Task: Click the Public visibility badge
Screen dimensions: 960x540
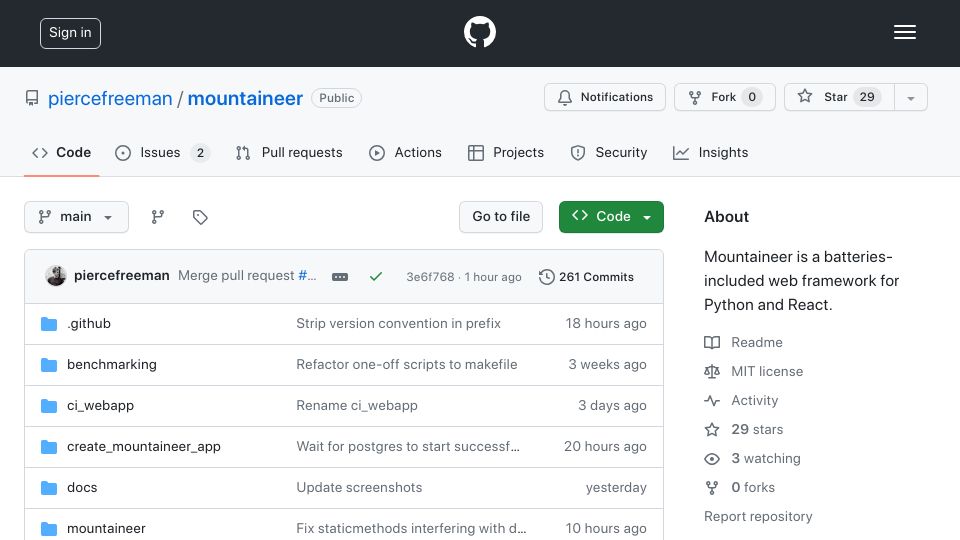Action: click(x=336, y=98)
